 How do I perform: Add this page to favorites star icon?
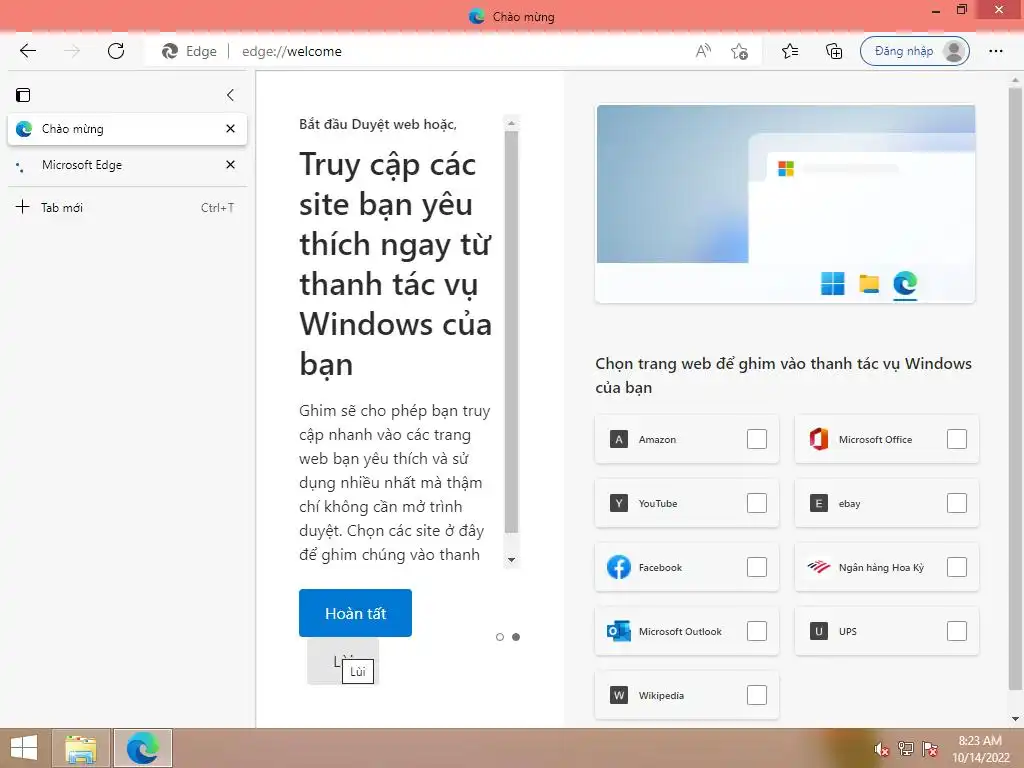pyautogui.click(x=740, y=51)
